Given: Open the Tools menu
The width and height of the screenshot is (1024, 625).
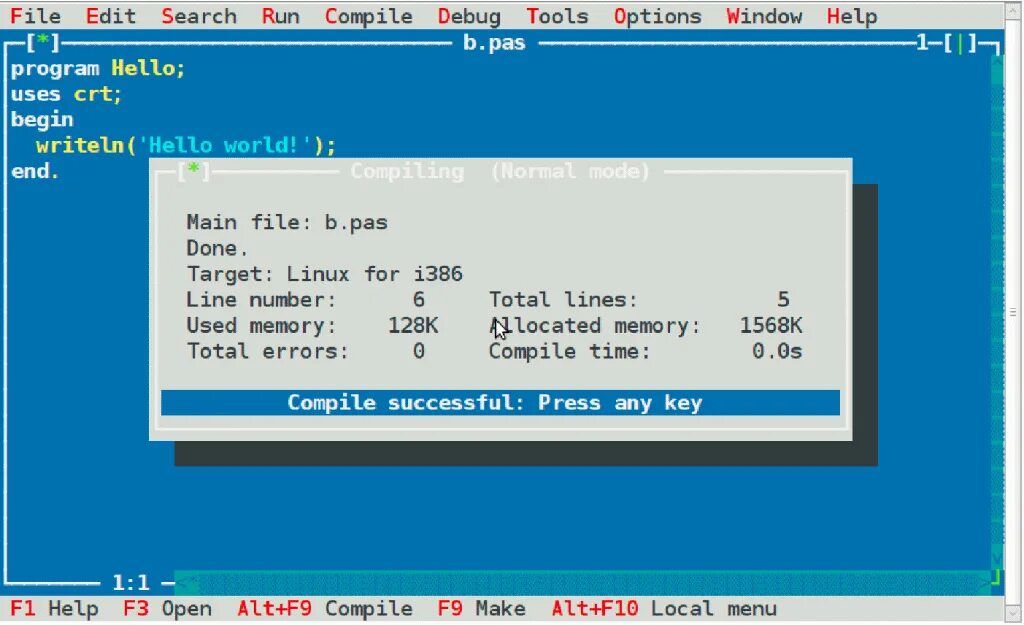Looking at the screenshot, I should (x=557, y=16).
